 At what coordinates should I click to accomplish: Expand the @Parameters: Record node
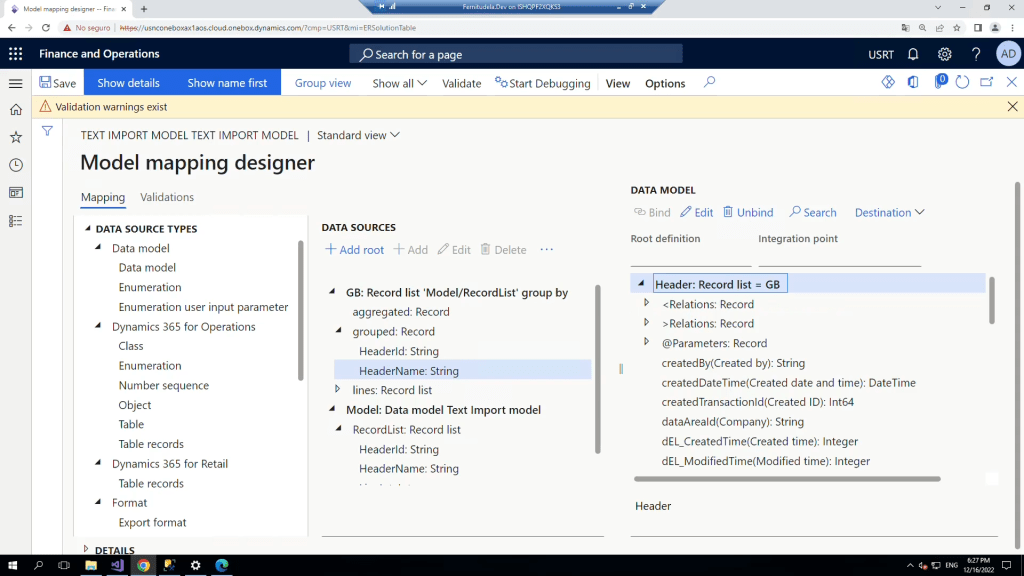click(x=647, y=343)
